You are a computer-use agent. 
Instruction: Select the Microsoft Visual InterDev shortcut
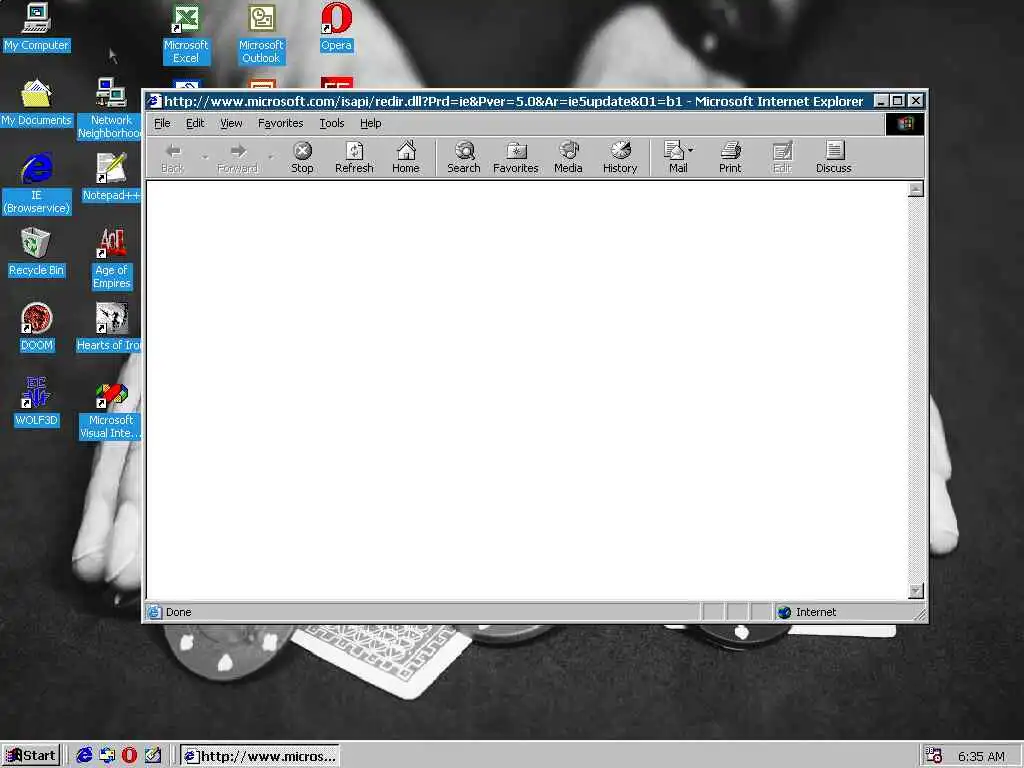coord(110,409)
